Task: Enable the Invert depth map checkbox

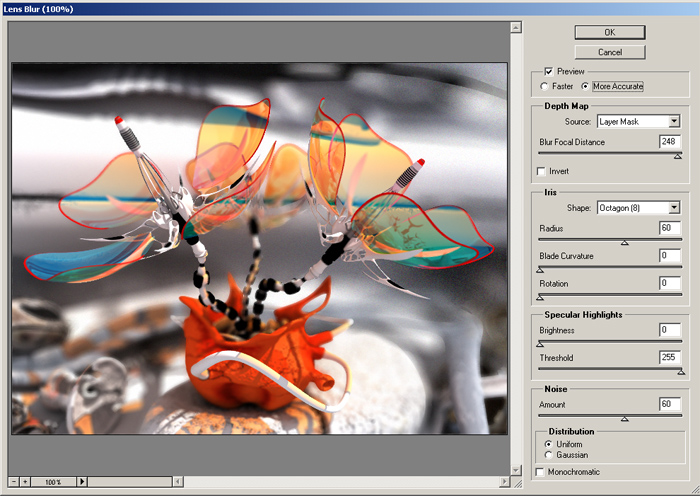Action: [x=543, y=172]
